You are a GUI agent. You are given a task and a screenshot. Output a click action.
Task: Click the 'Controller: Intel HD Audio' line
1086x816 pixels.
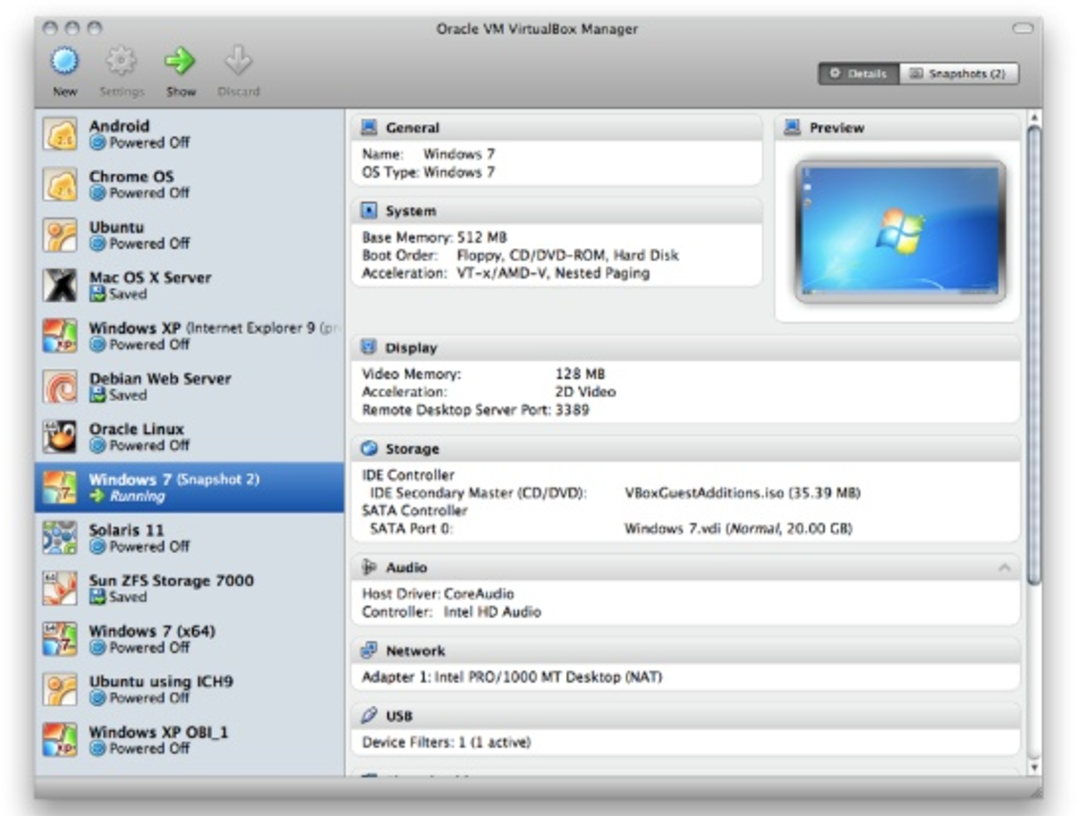[x=452, y=612]
